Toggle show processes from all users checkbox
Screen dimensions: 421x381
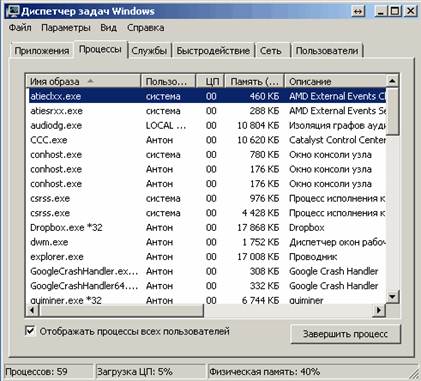point(30,331)
